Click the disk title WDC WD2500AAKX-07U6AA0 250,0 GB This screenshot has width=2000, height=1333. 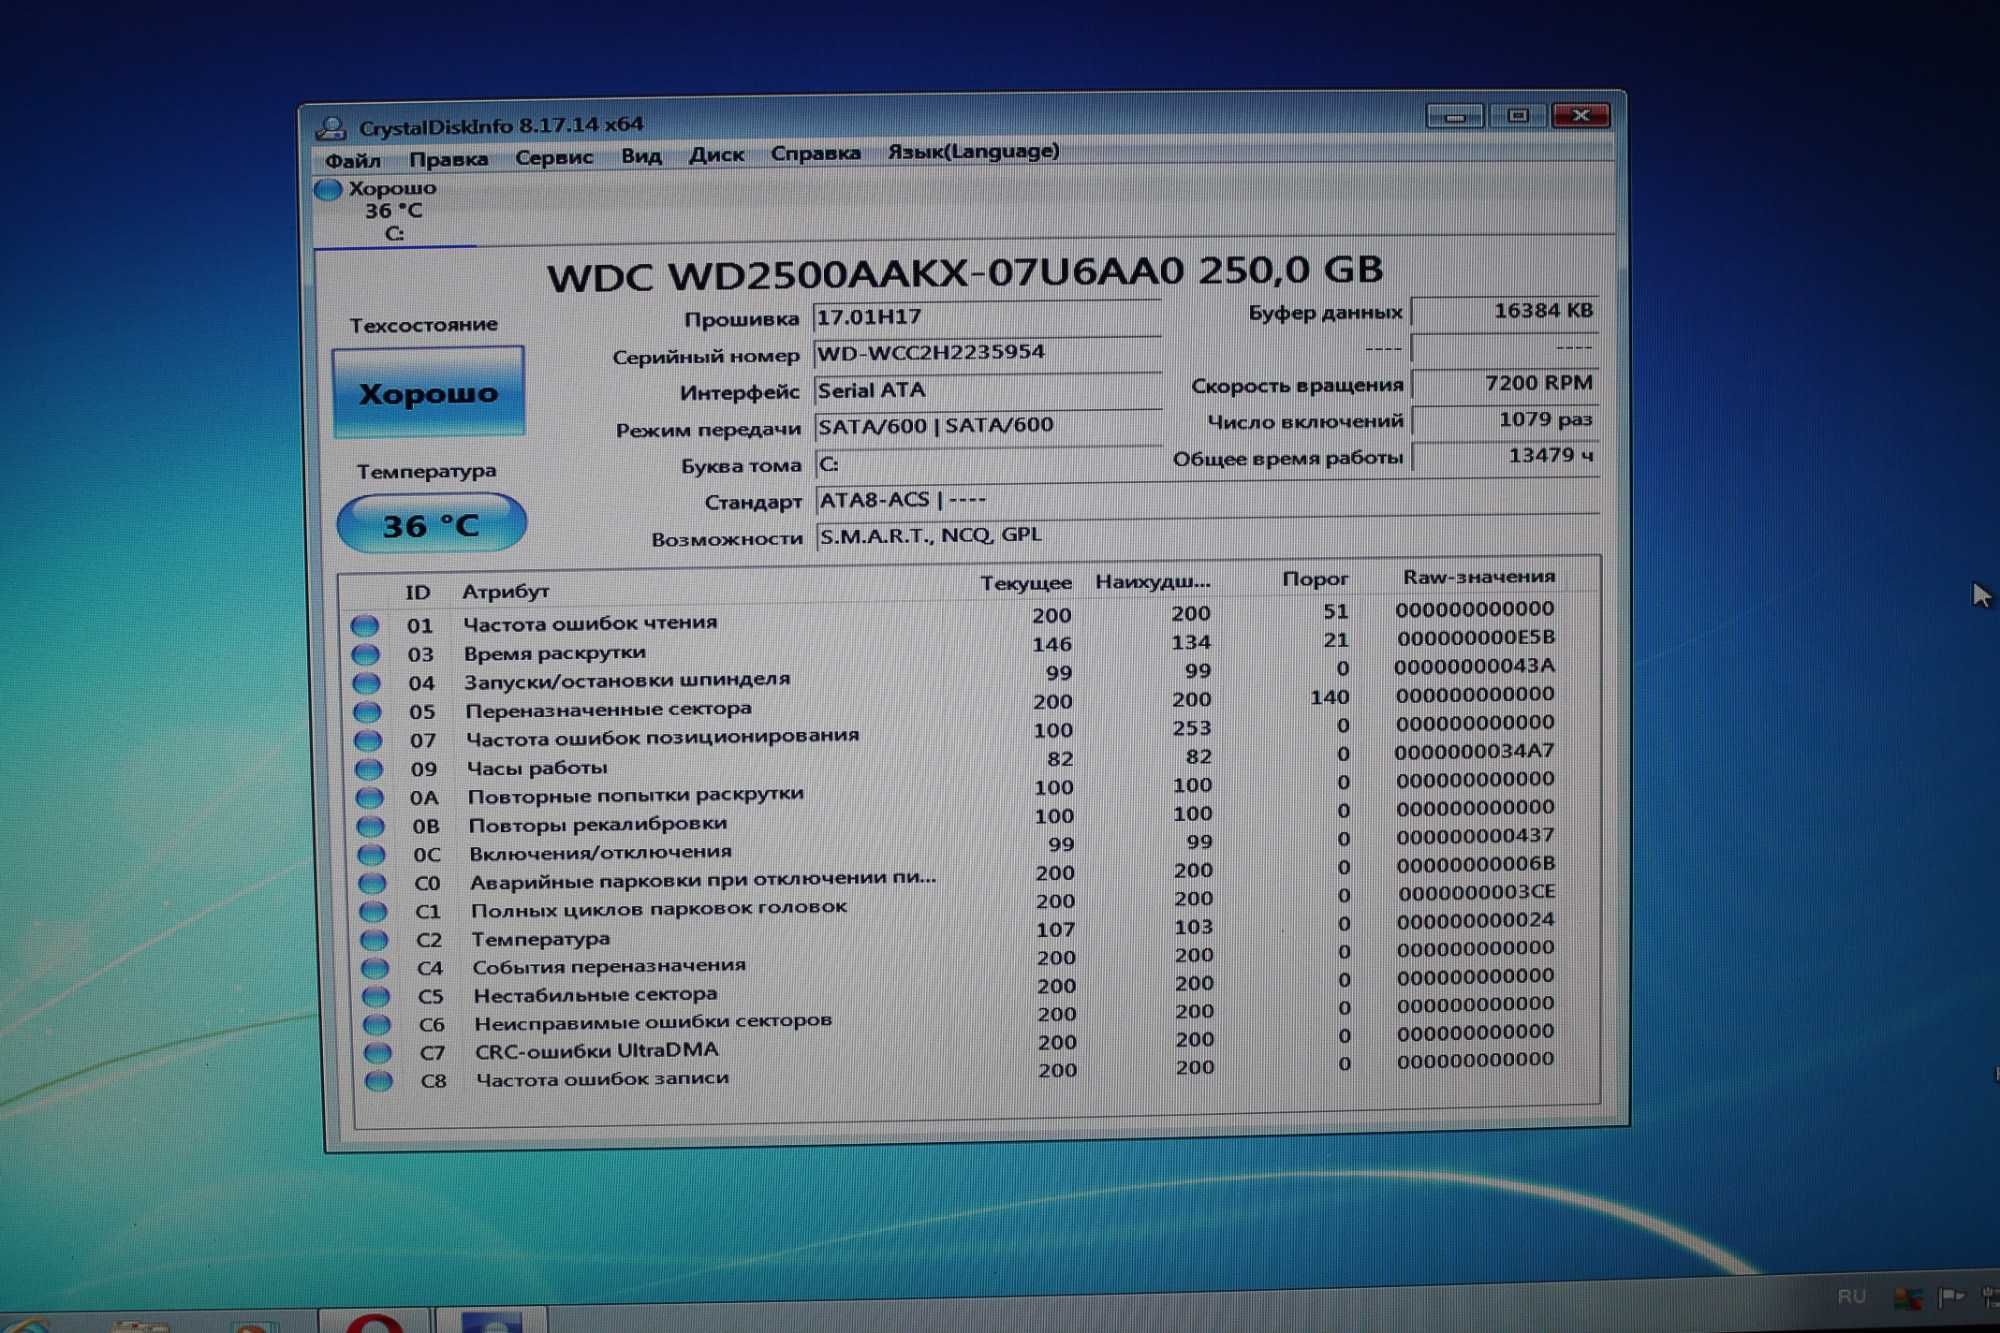coord(965,272)
